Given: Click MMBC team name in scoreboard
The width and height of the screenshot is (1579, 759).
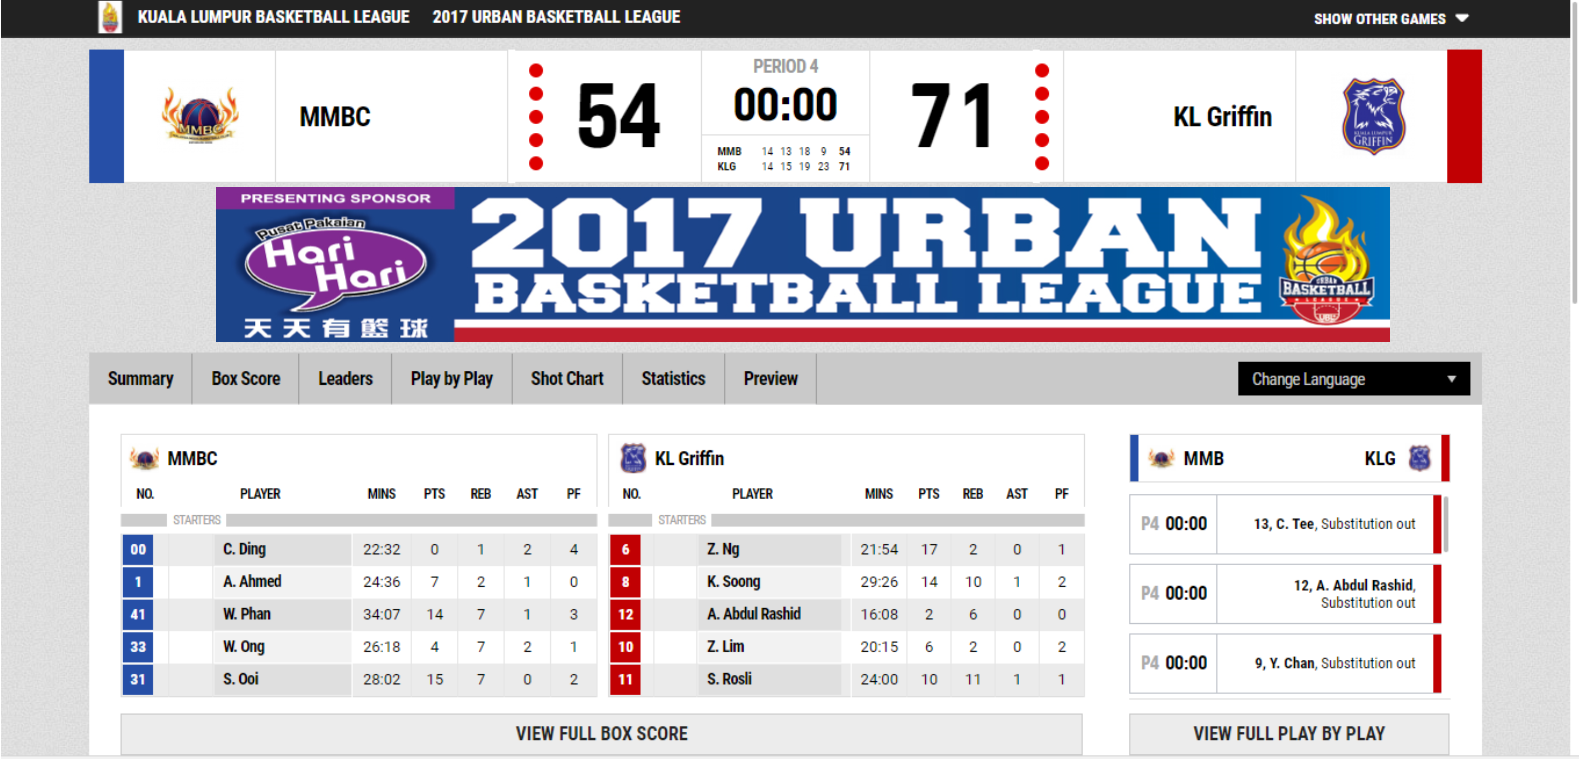Looking at the screenshot, I should (x=335, y=117).
